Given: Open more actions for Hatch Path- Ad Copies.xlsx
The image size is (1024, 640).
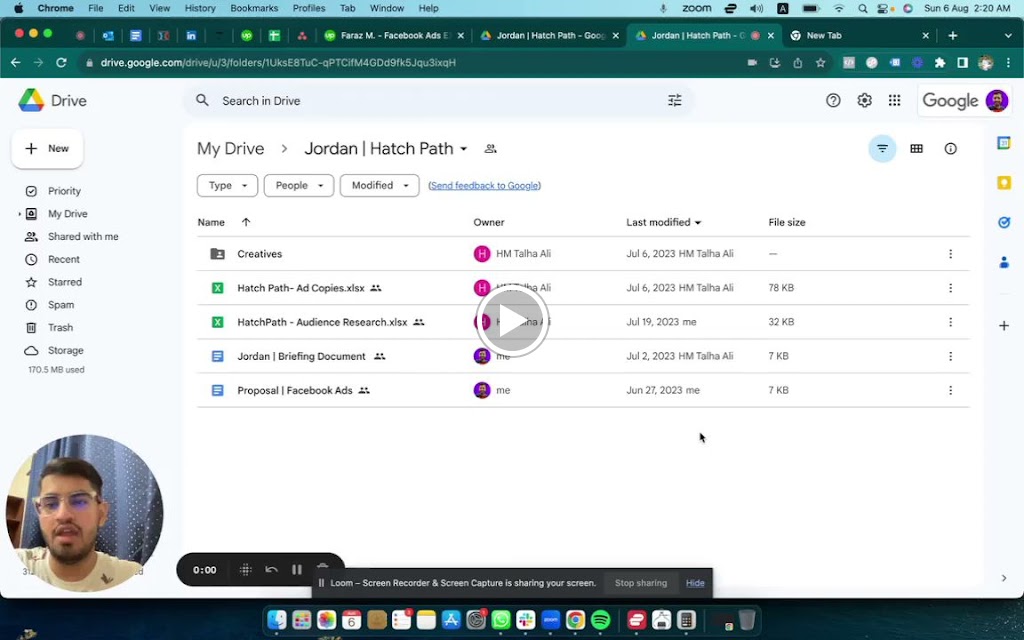Looking at the screenshot, I should [x=950, y=288].
